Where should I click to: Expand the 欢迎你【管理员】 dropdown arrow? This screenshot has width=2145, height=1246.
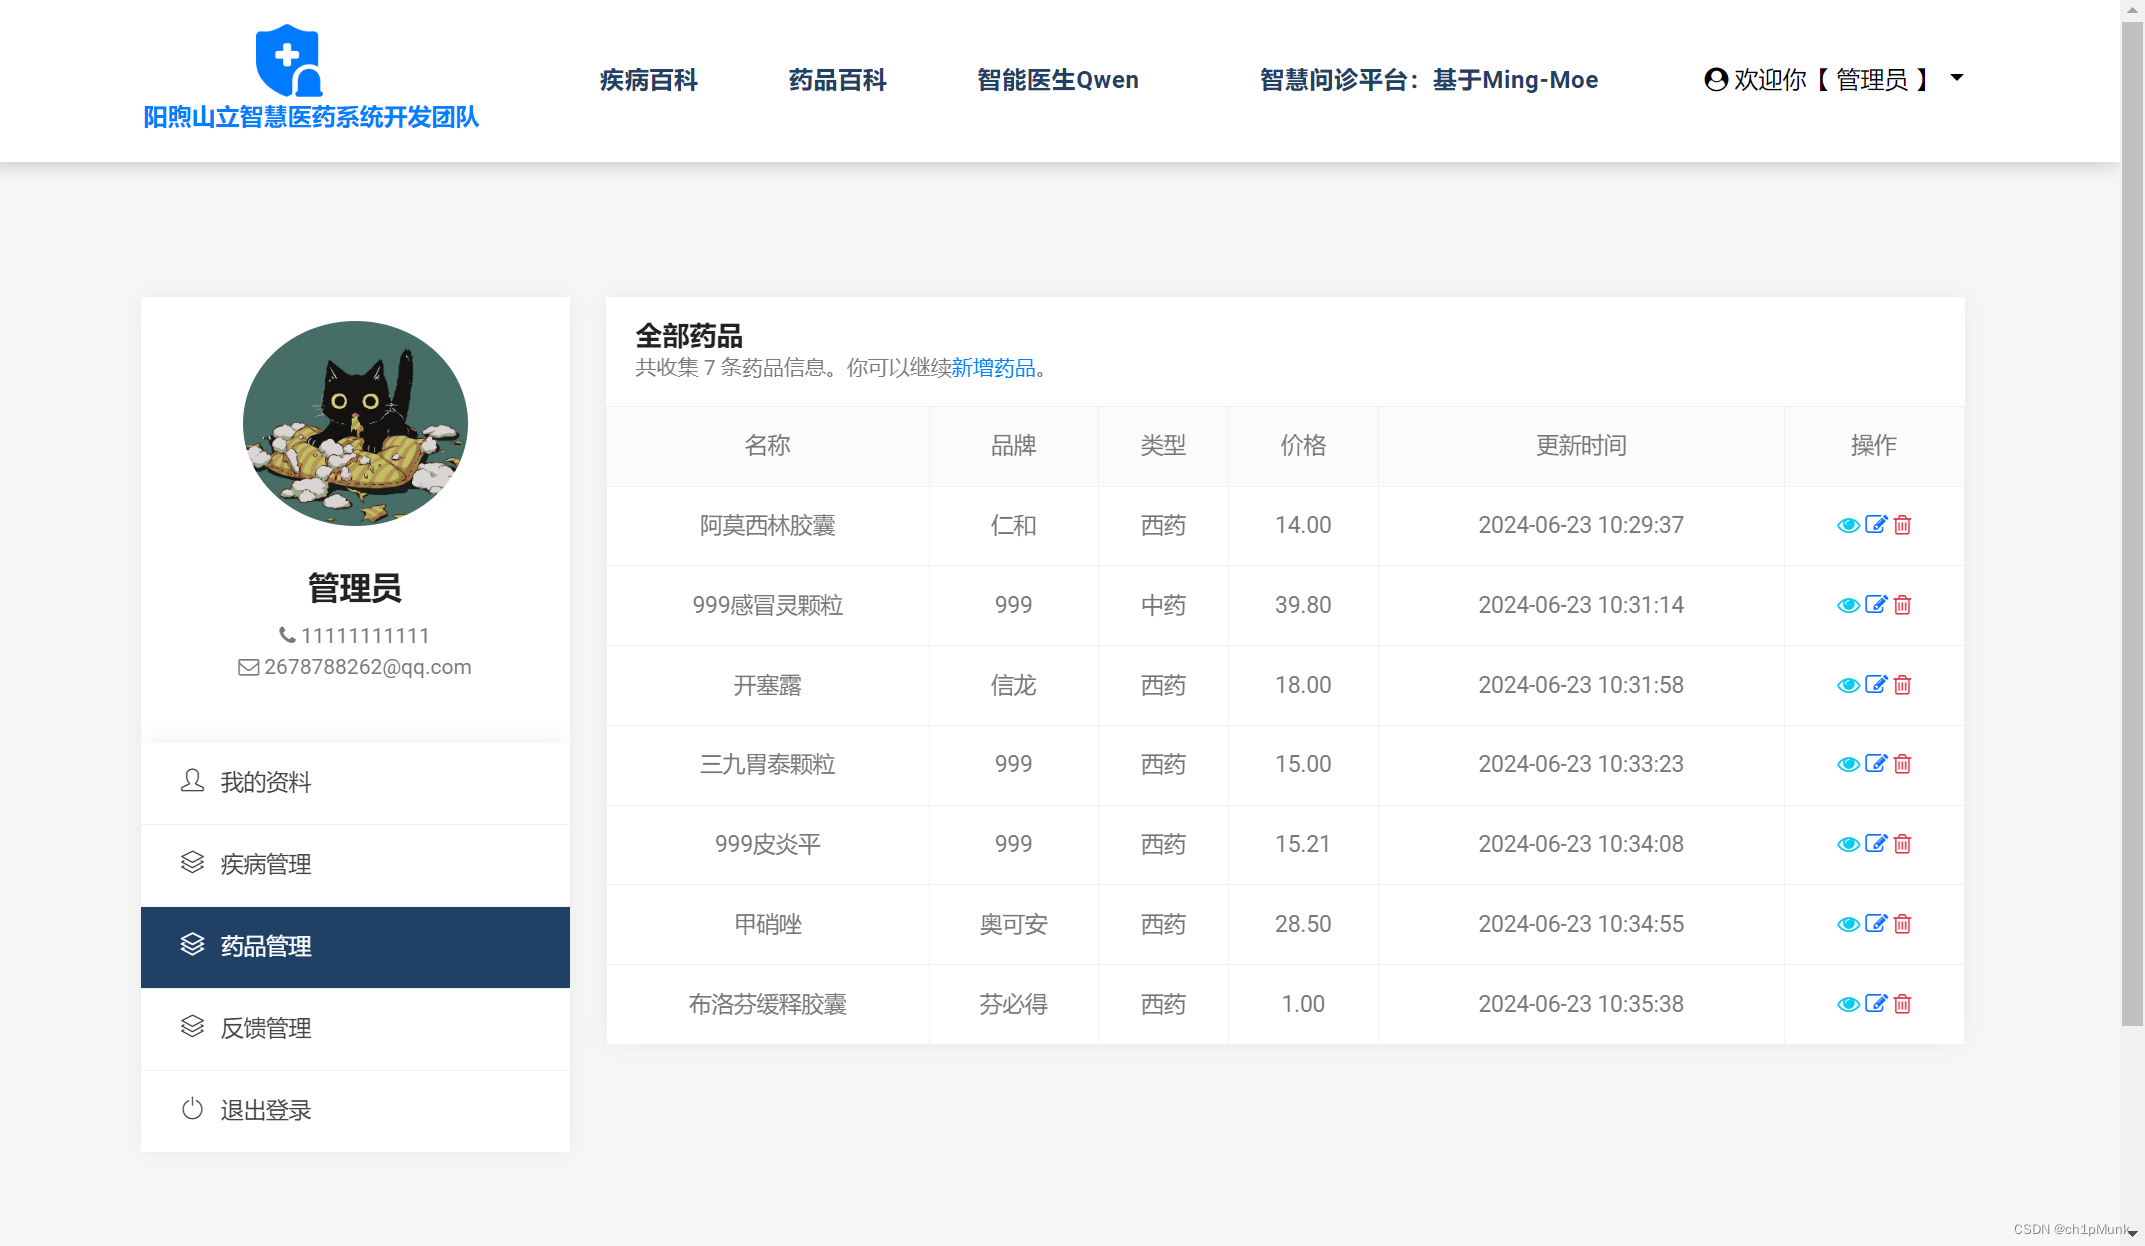tap(1957, 78)
